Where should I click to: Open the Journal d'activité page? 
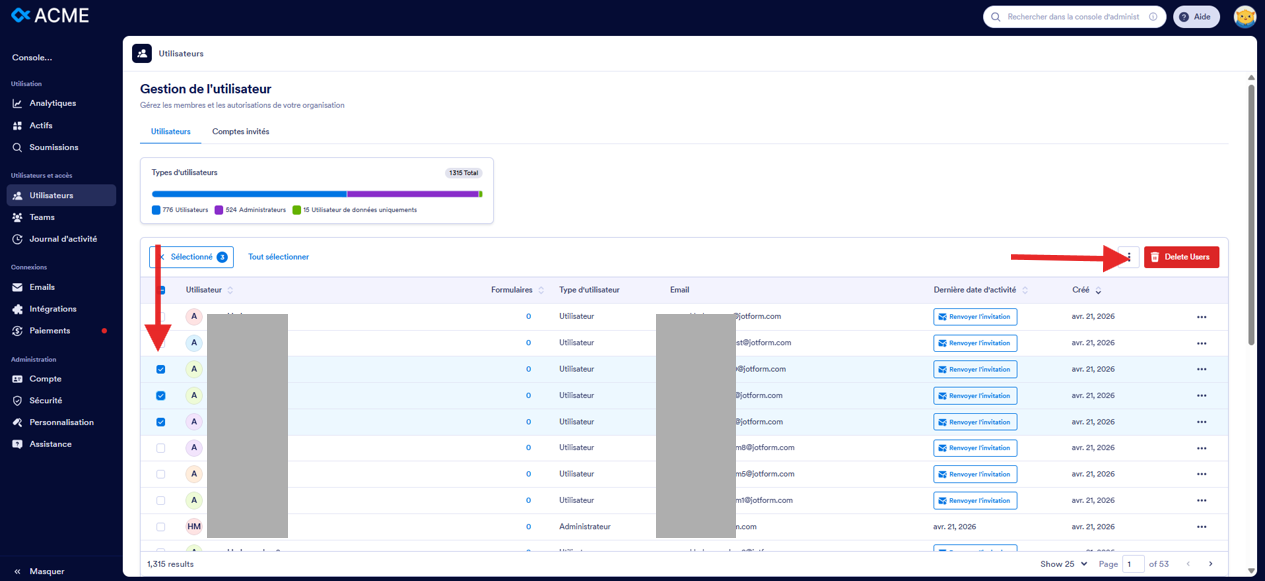pyautogui.click(x=64, y=238)
